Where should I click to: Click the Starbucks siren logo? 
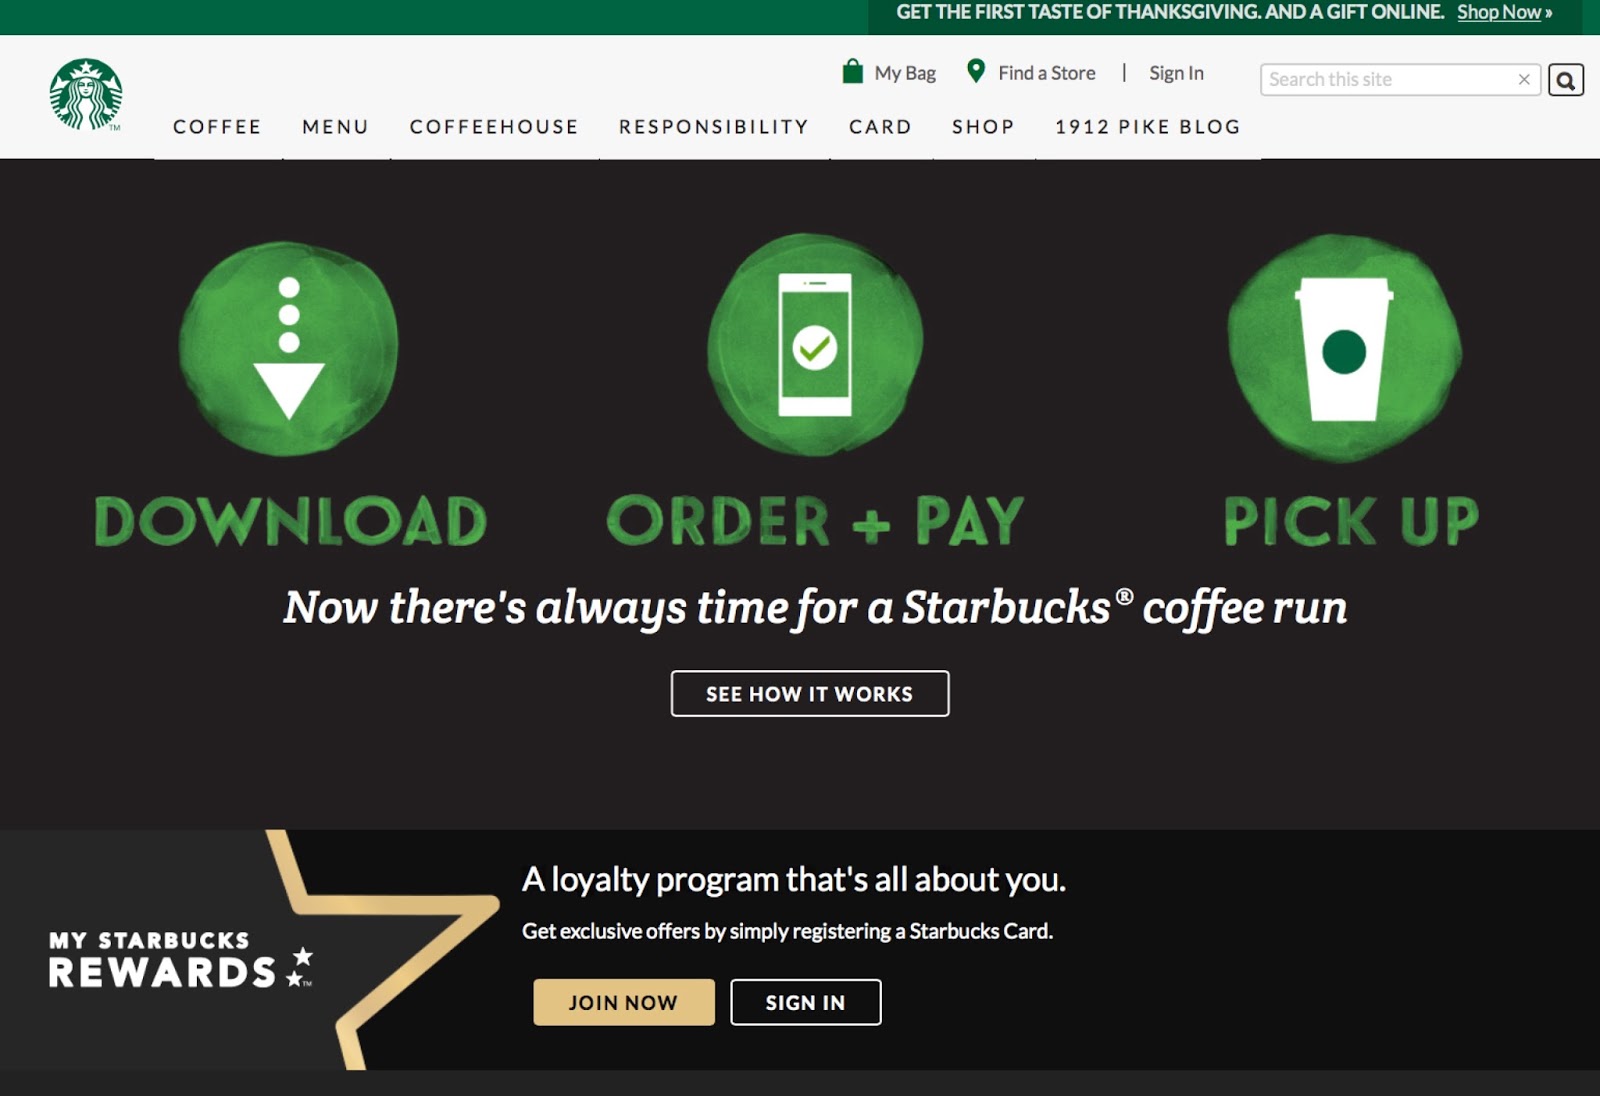pos(86,95)
